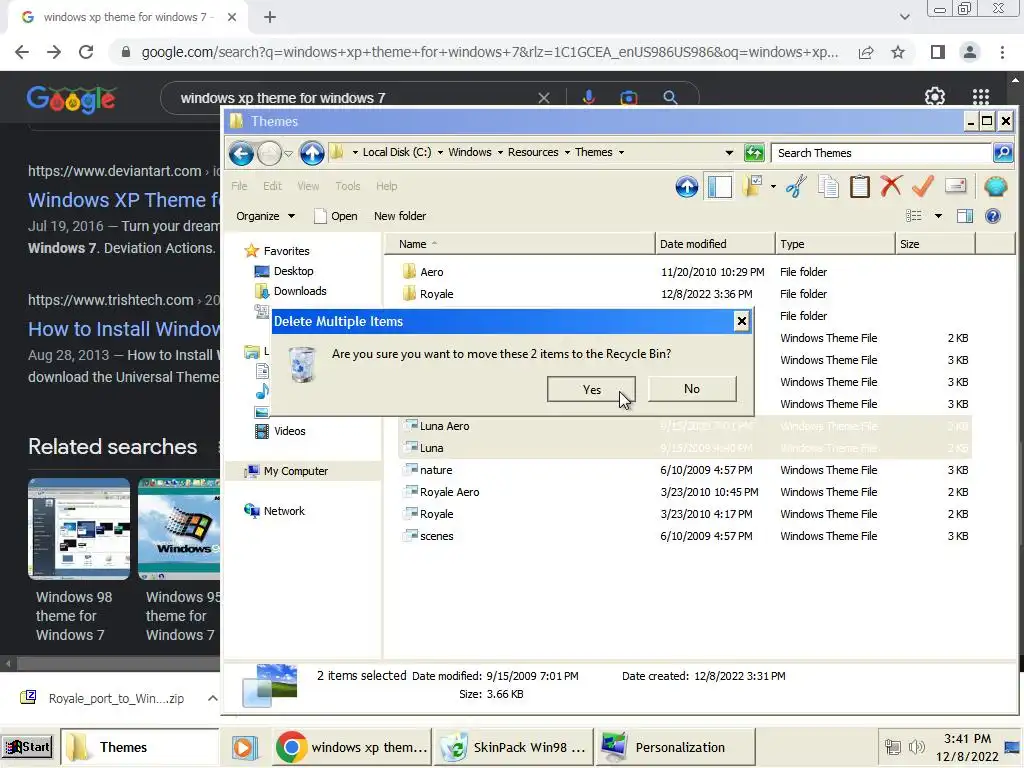Viewport: 1024px width, 768px height.
Task: Click the red X Delete toolbar icon
Action: point(891,186)
